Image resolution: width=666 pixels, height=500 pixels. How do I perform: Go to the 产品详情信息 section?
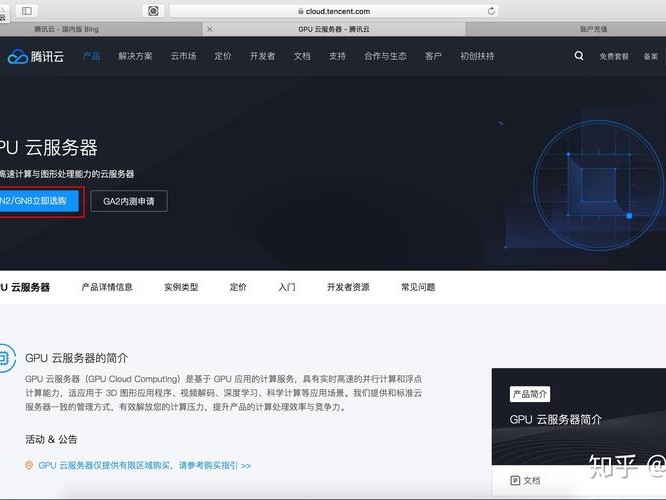(x=107, y=287)
